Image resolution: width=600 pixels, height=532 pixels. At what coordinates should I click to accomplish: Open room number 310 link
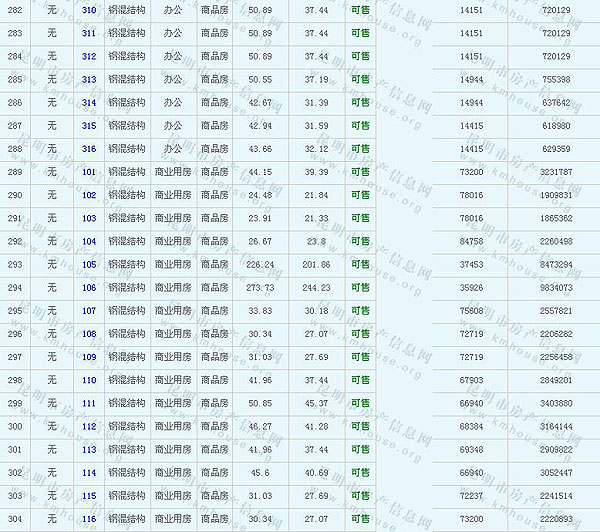(89, 10)
